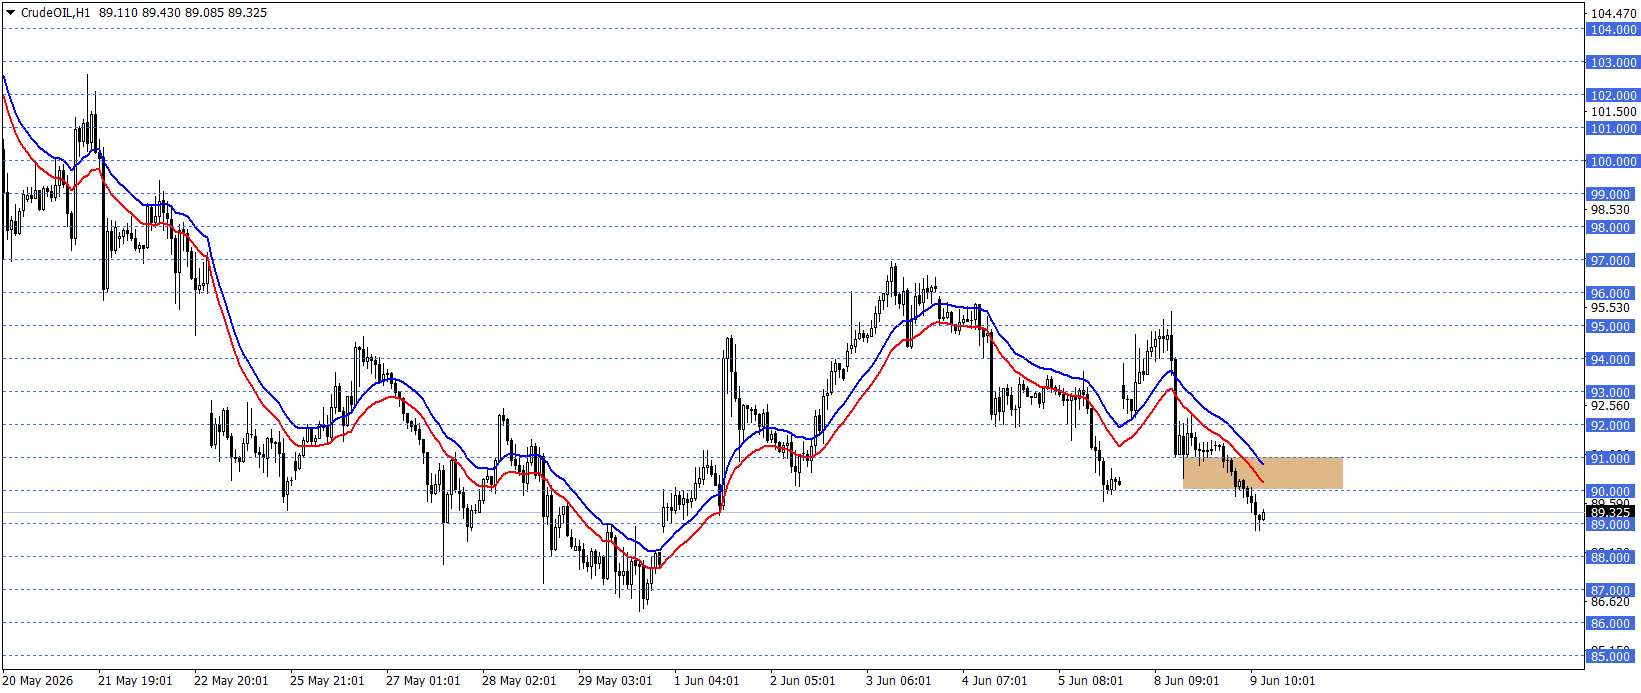Open the chart menu triangle beside CrudeOIL
The width and height of the screenshot is (1641, 693).
[x=10, y=13]
